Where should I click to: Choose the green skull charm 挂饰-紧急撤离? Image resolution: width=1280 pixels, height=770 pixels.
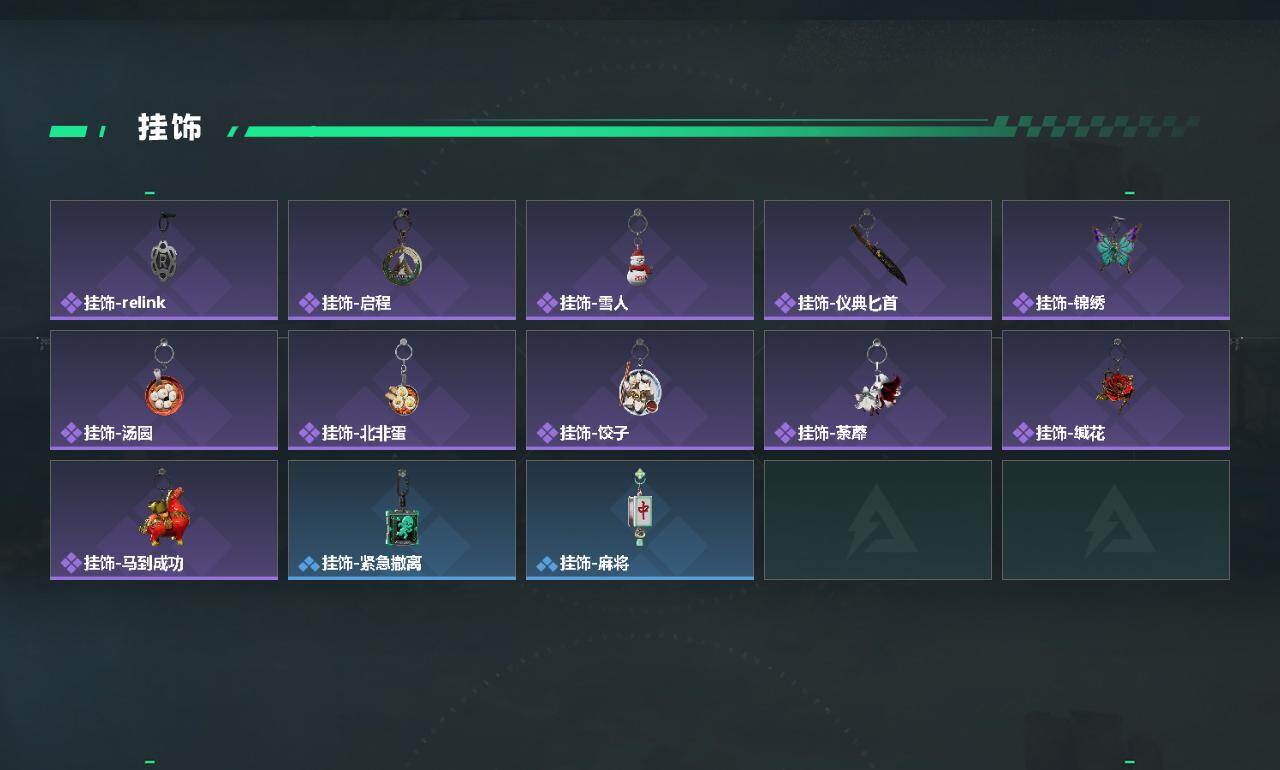coord(401,509)
